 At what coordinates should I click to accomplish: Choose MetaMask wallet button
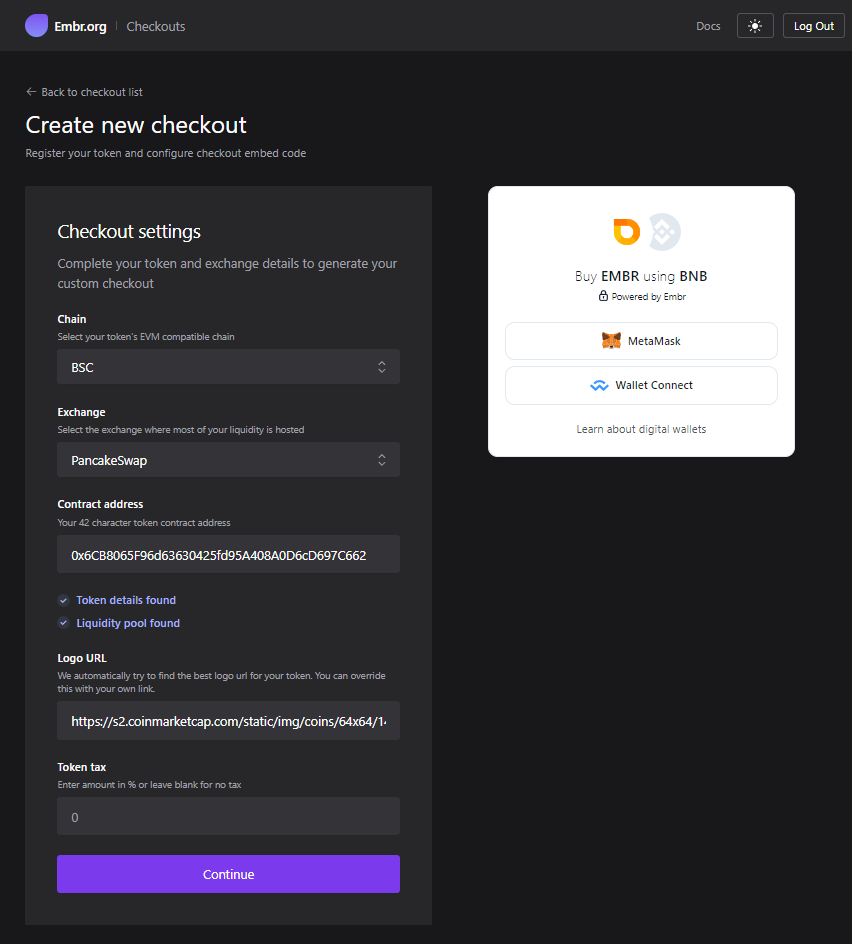[x=641, y=341]
